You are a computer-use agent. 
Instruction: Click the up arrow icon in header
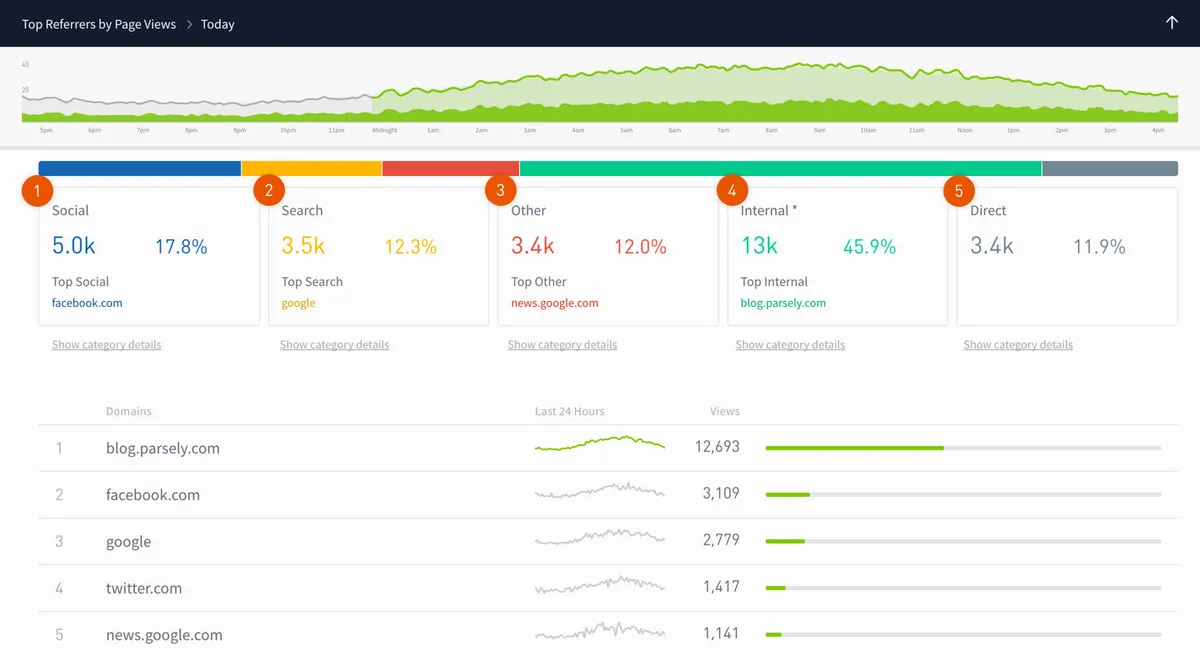[1172, 23]
